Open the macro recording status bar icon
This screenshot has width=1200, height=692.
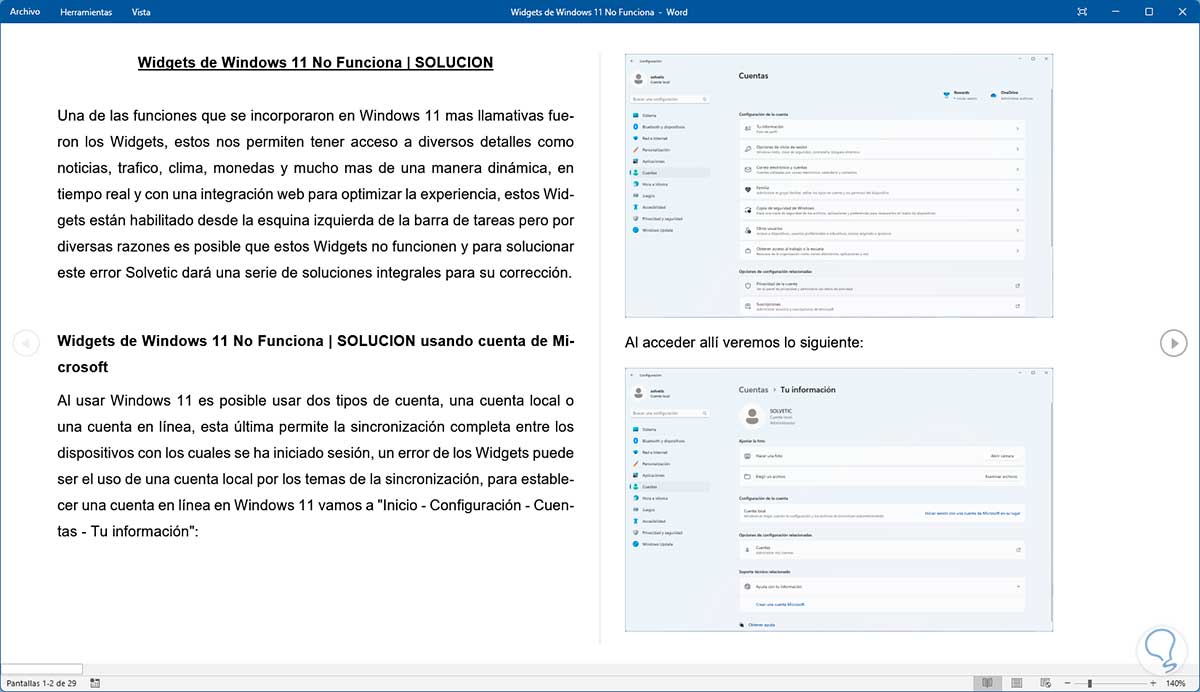[x=95, y=683]
